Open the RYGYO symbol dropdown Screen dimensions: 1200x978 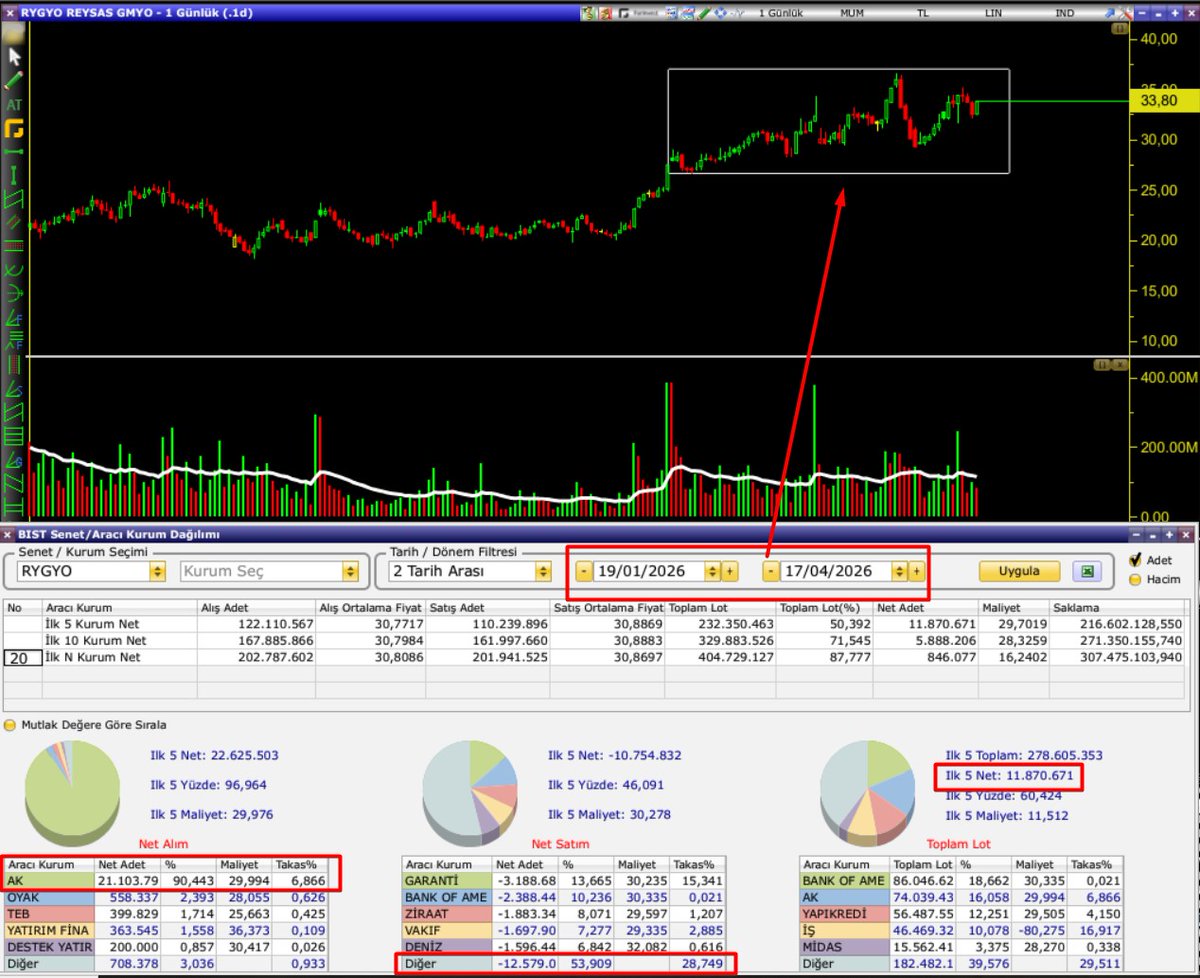(157, 571)
